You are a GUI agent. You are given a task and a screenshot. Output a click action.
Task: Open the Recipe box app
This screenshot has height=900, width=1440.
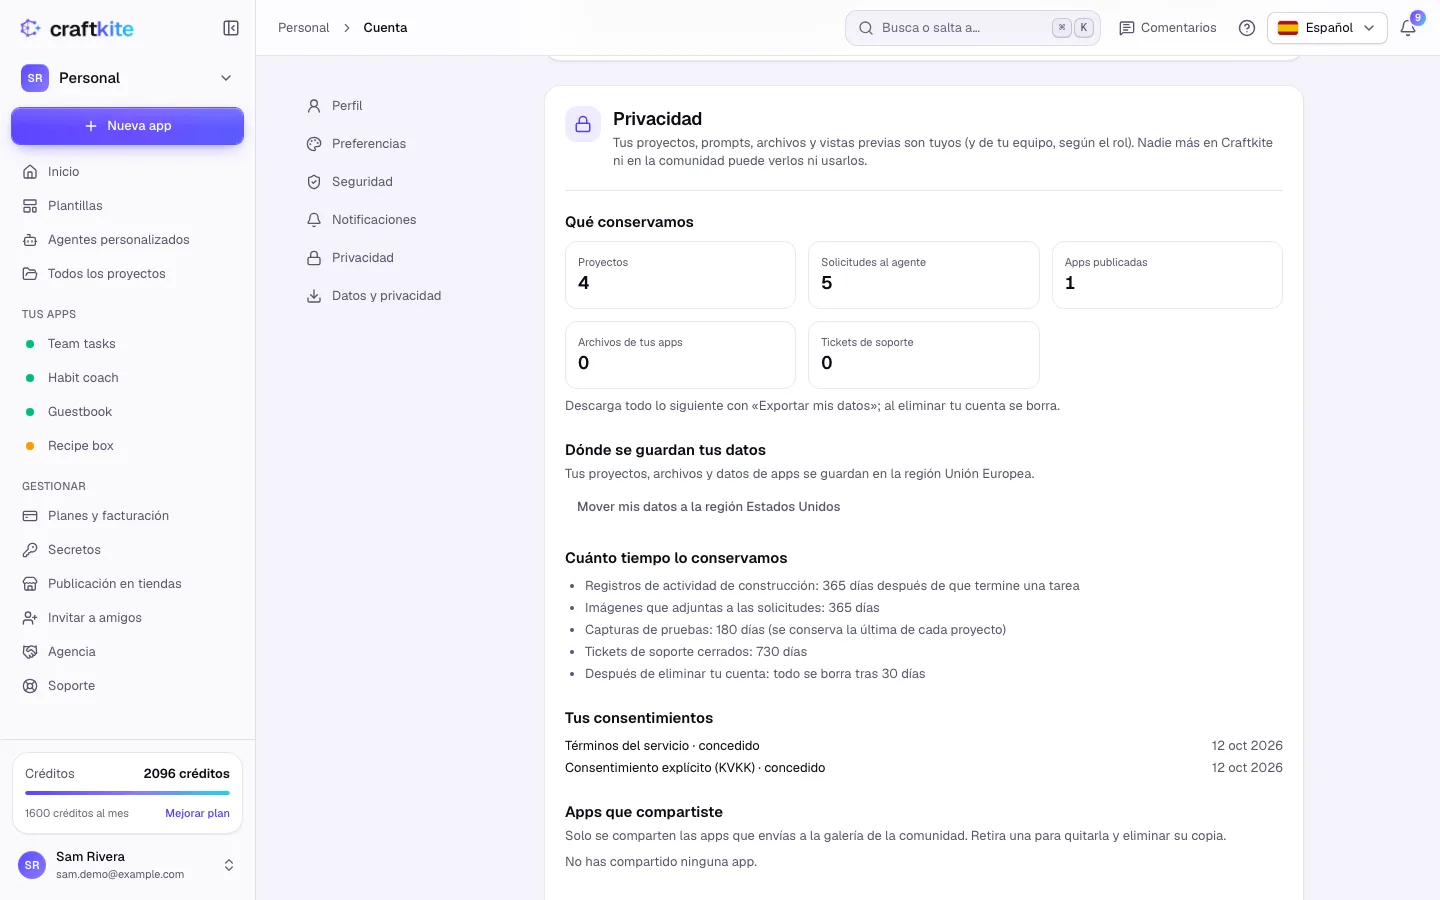point(127,446)
